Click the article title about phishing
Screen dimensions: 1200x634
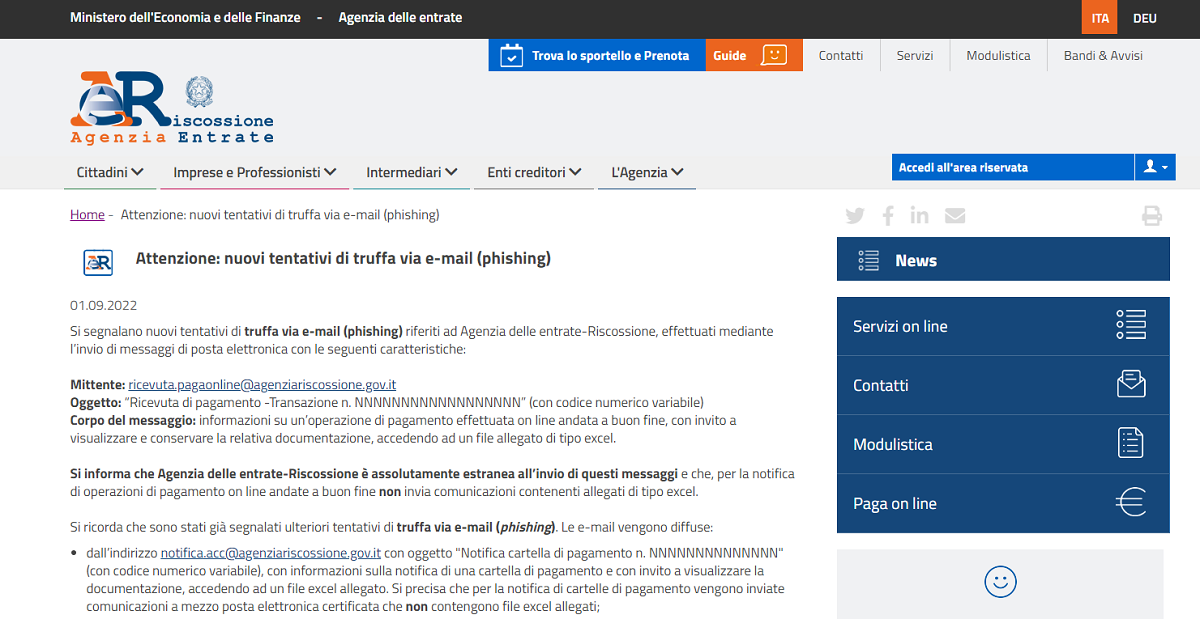(343, 259)
